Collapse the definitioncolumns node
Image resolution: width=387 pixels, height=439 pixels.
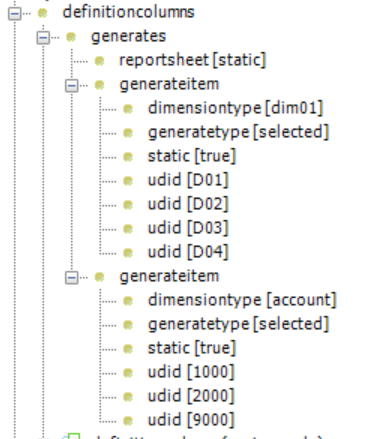point(15,13)
